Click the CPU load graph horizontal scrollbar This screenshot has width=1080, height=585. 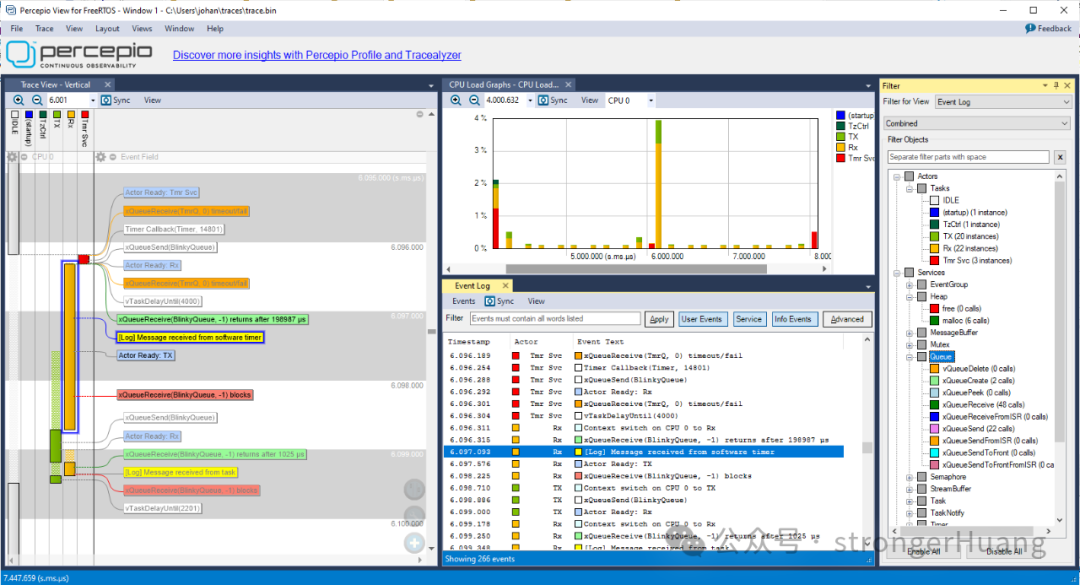(x=600, y=268)
